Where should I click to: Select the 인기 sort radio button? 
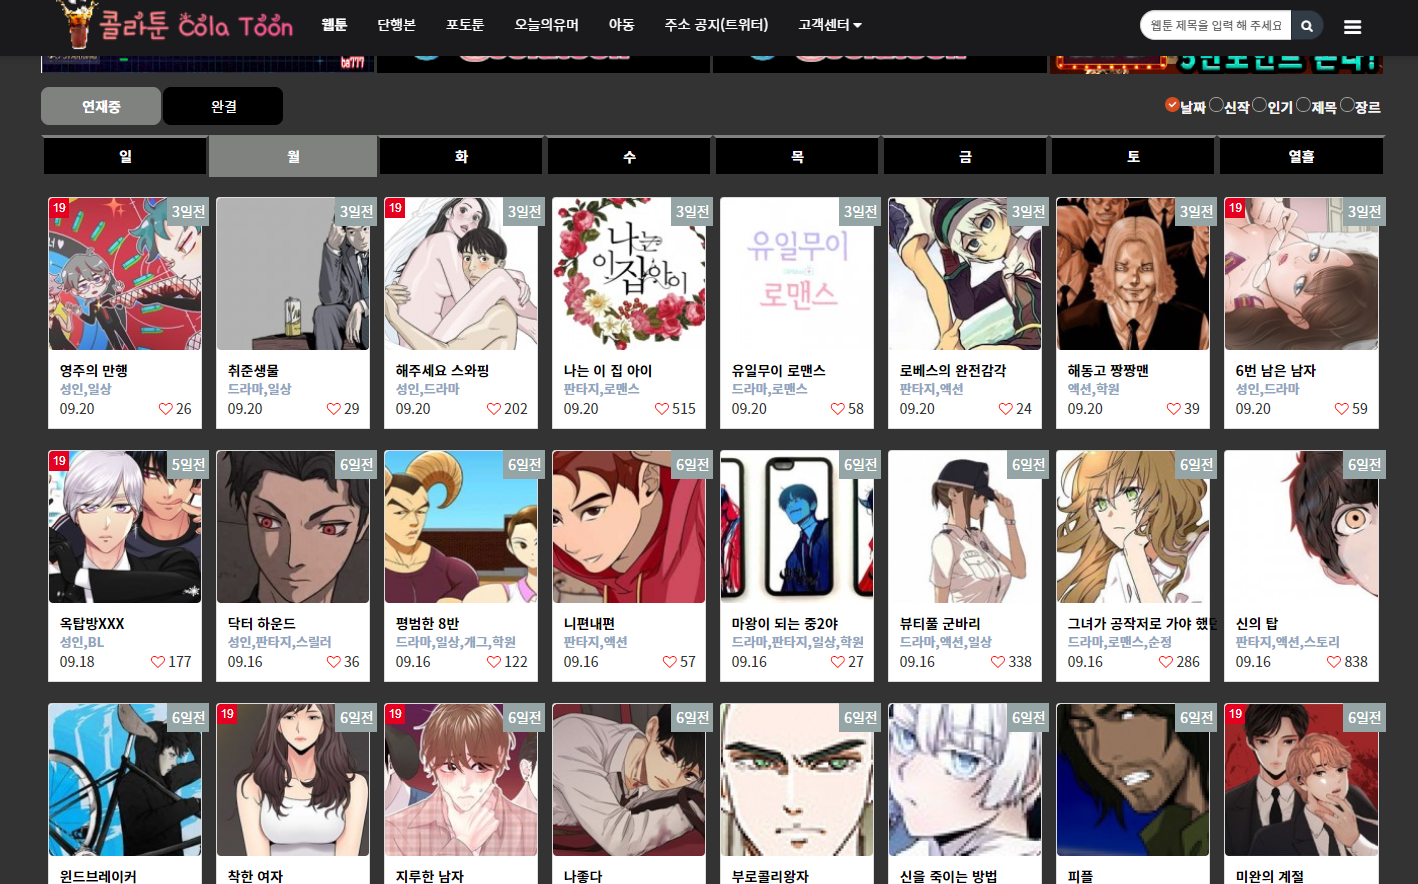coord(1260,105)
